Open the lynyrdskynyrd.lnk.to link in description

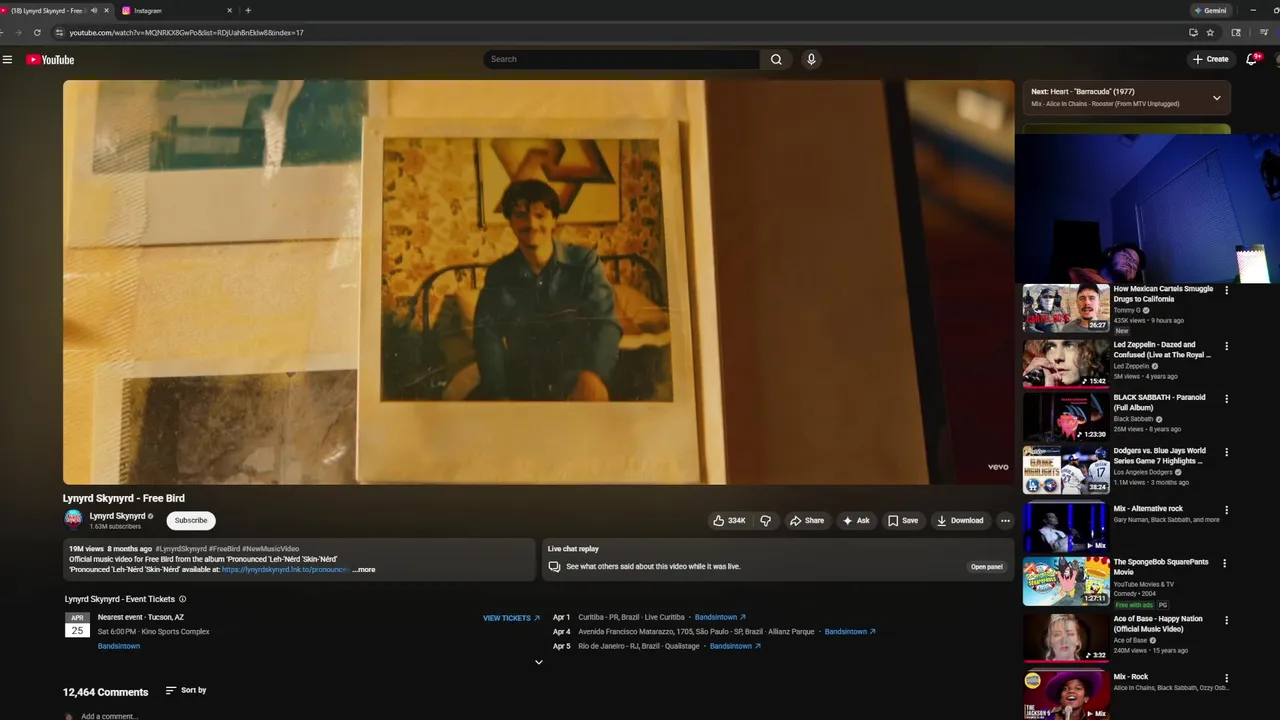click(285, 570)
